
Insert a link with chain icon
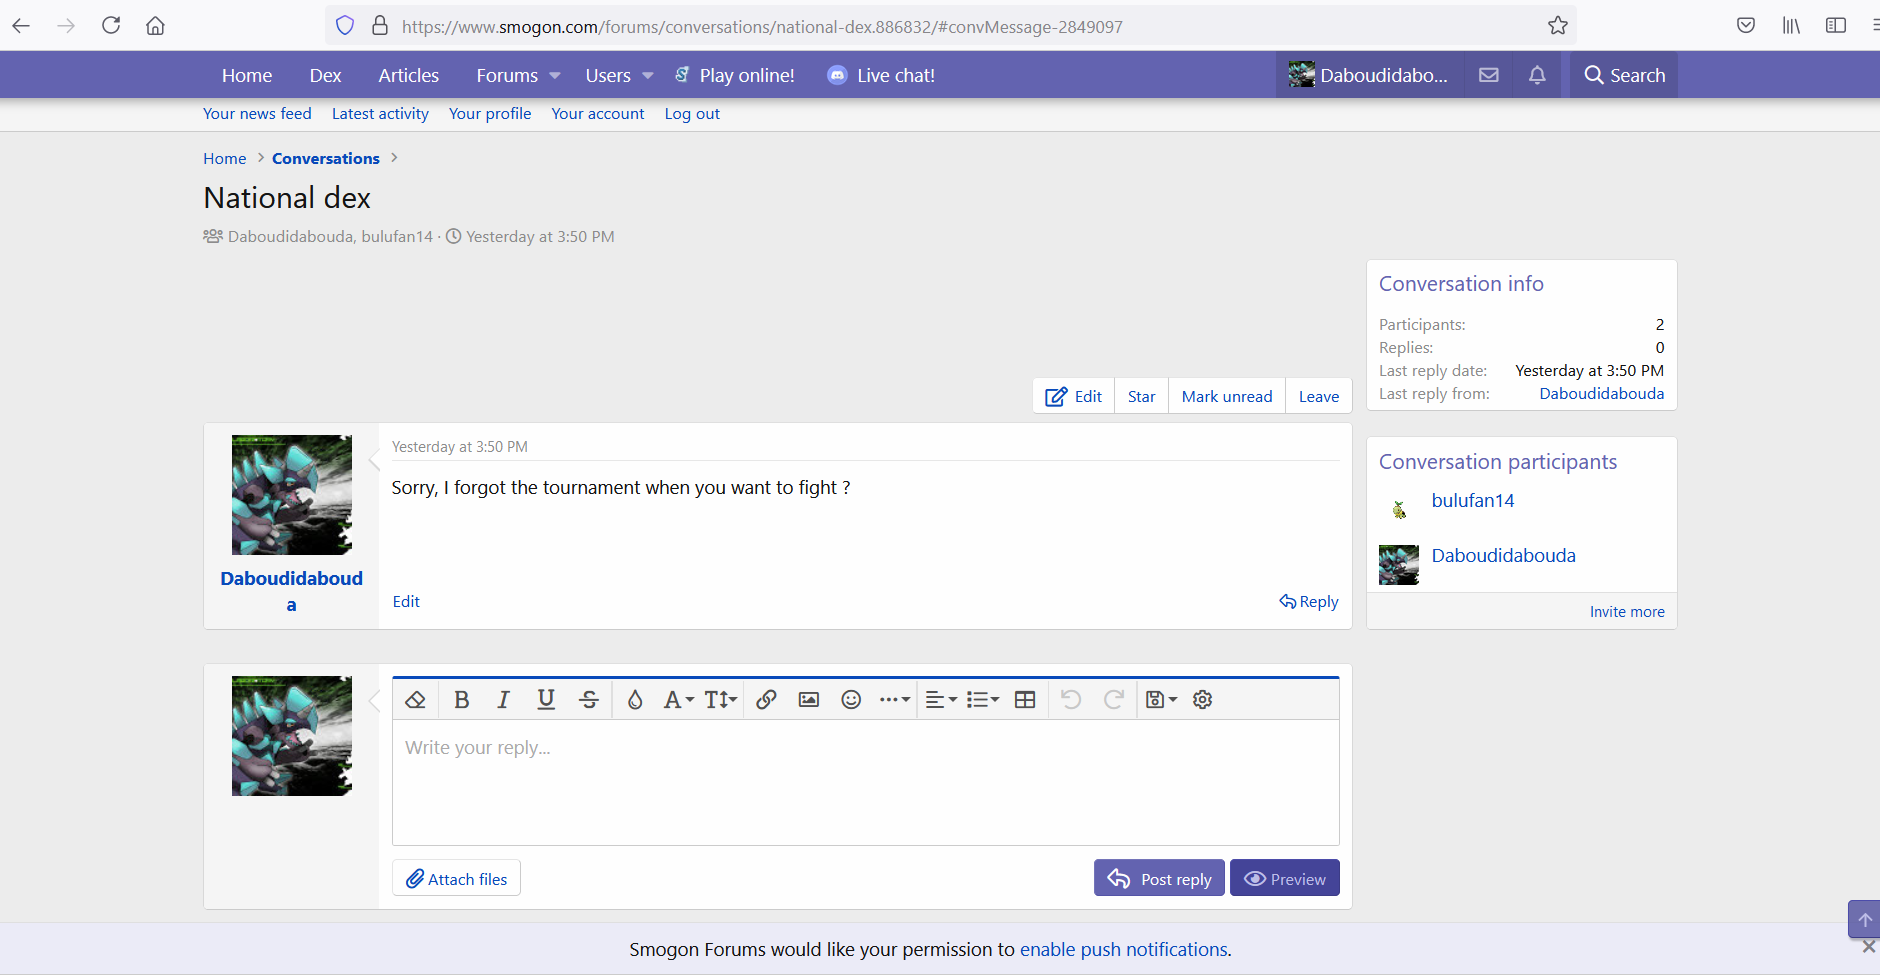coord(766,700)
